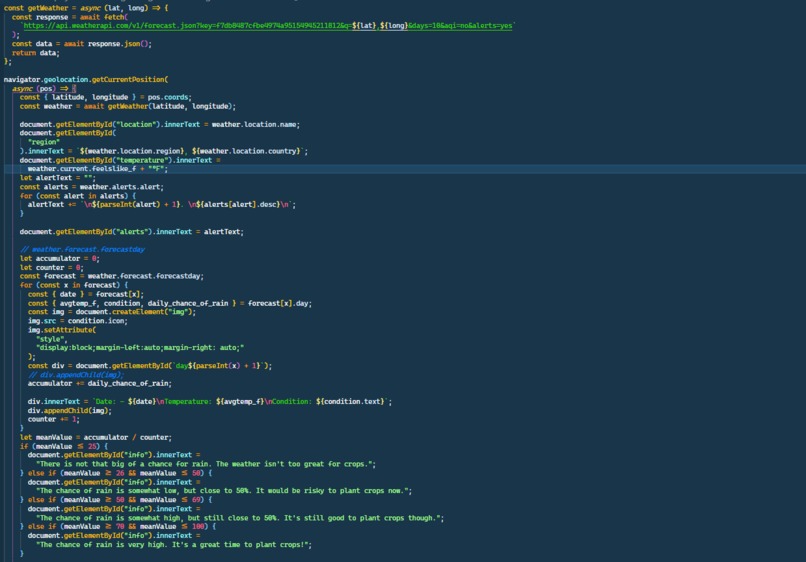806x562 pixels.
Task: Click the 'meanValue ≥ 70 && meanValue ≤ 100' condition
Action: point(134,527)
